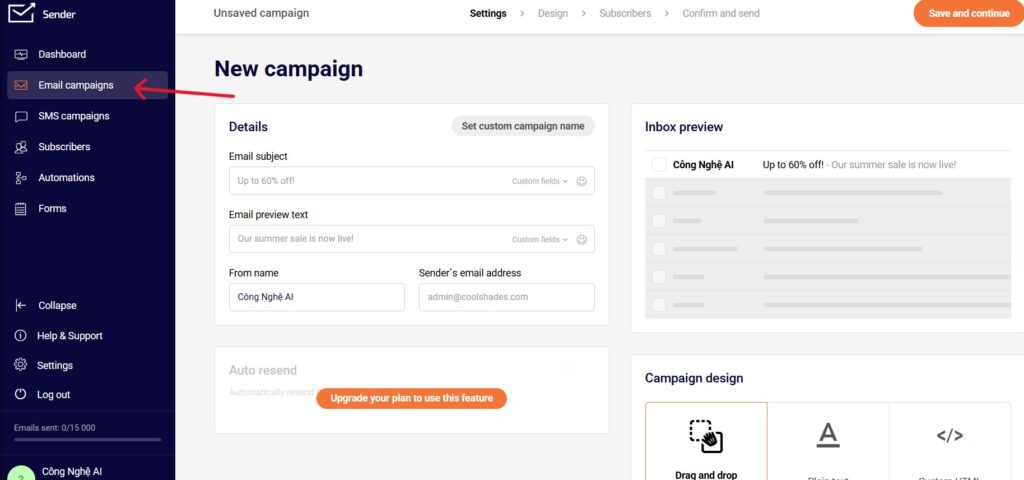
Task: Click the Sender's email address field
Action: [x=507, y=297]
